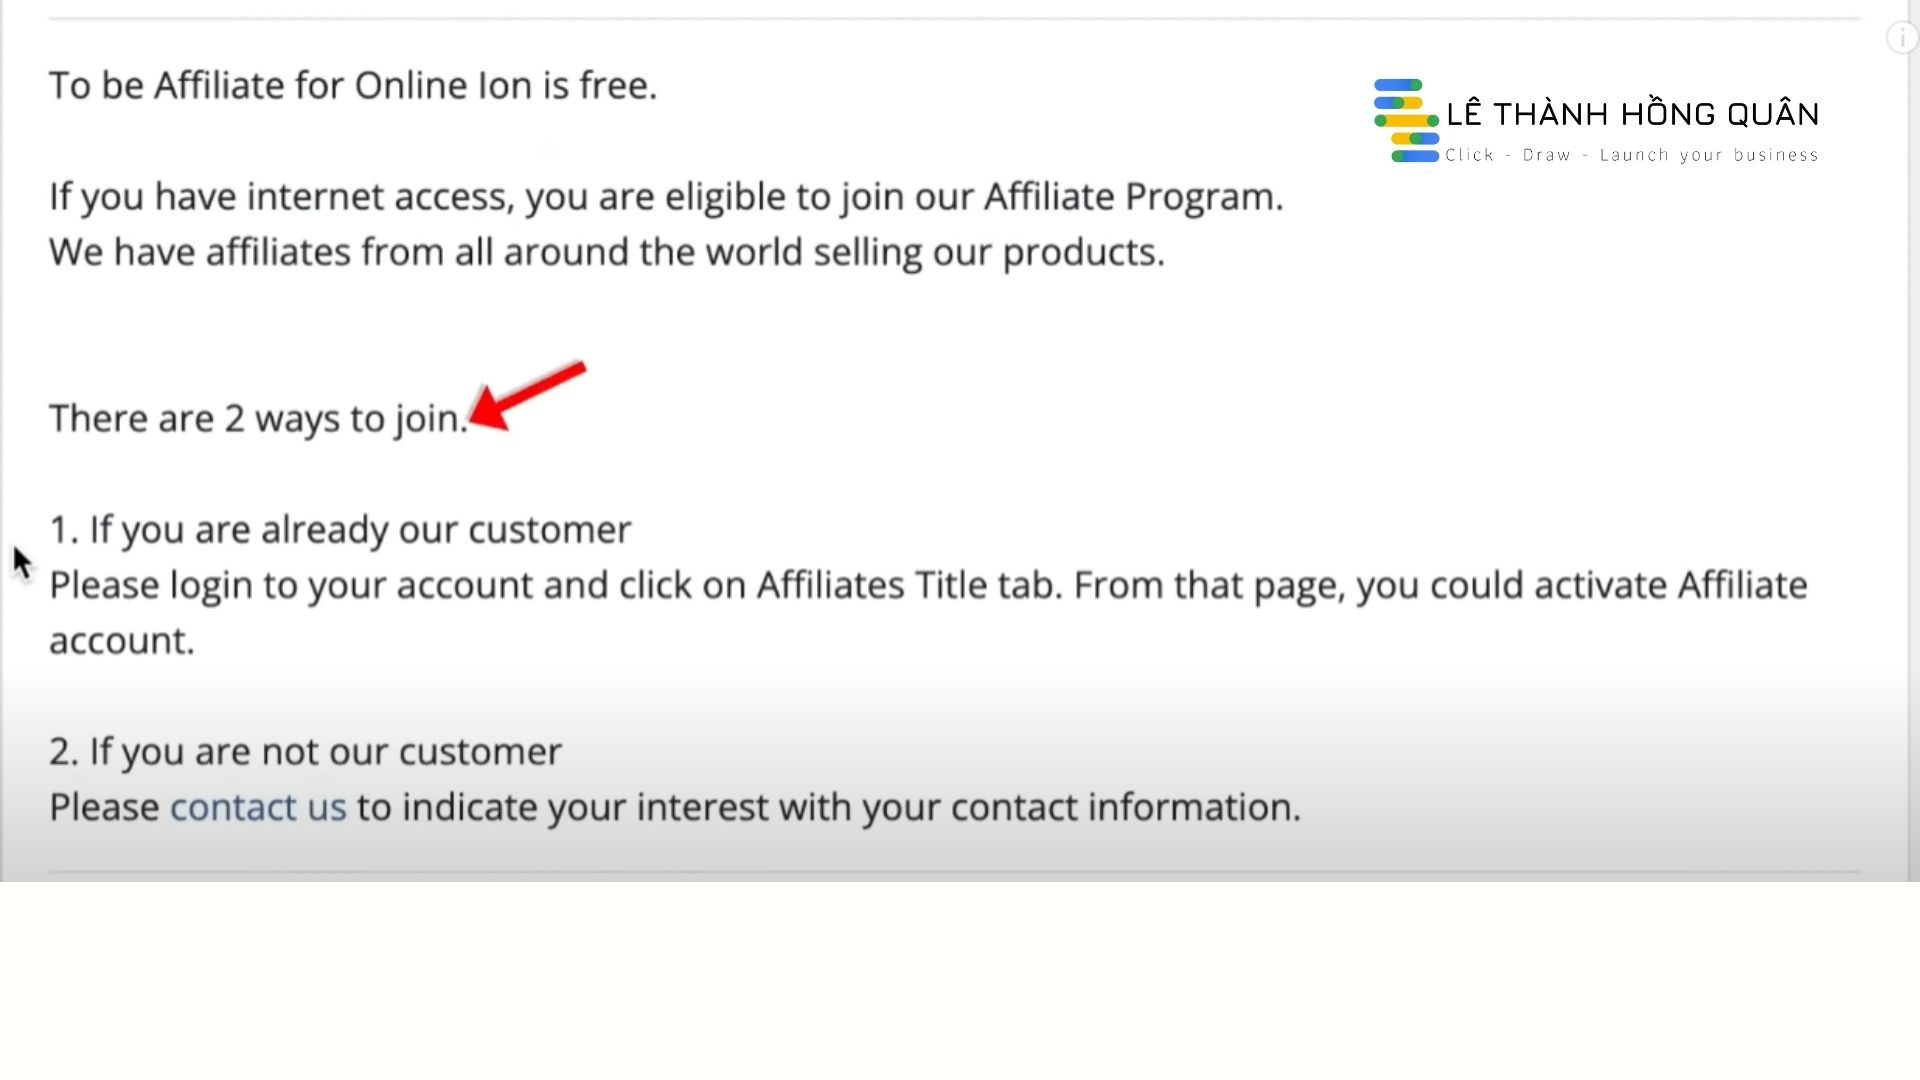This screenshot has height=1080, width=1920.
Task: Click the "1. If you are already our customer" heading
Action: click(x=340, y=529)
